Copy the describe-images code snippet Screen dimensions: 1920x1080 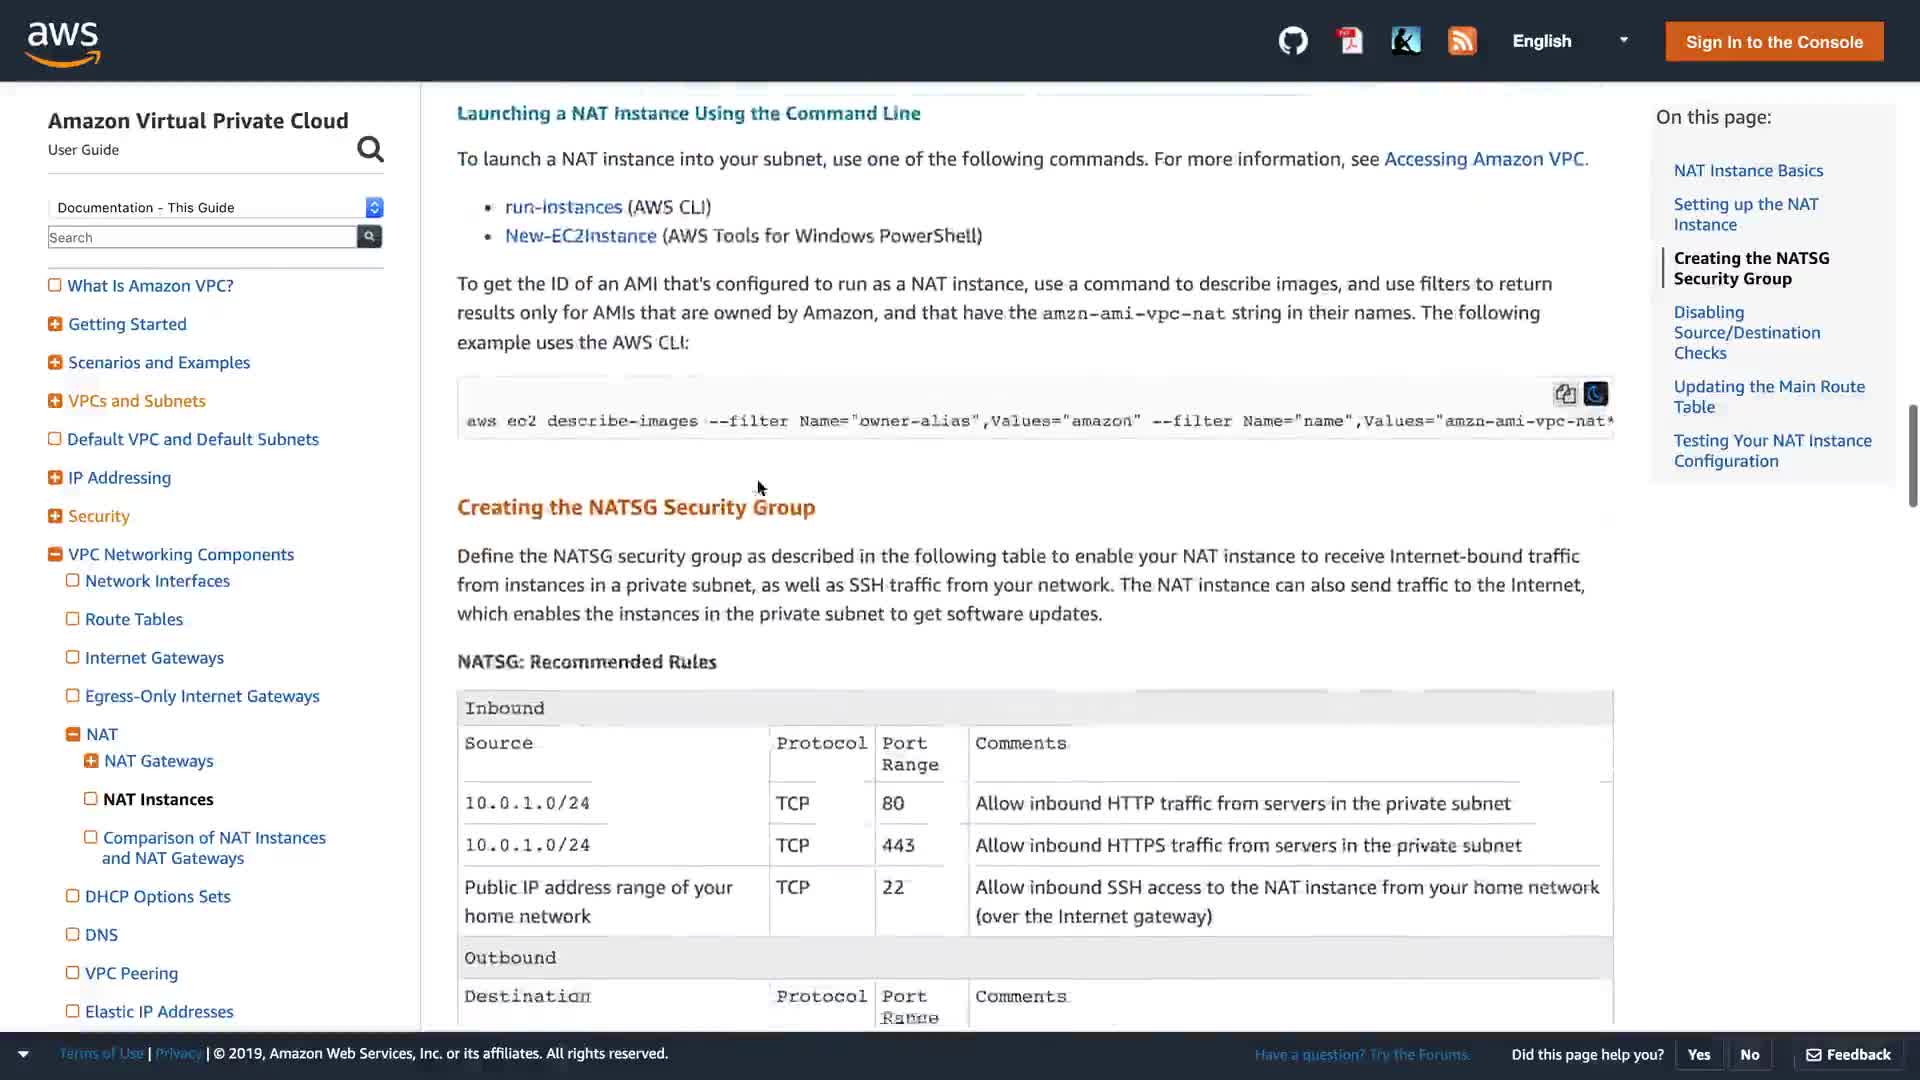(1565, 394)
